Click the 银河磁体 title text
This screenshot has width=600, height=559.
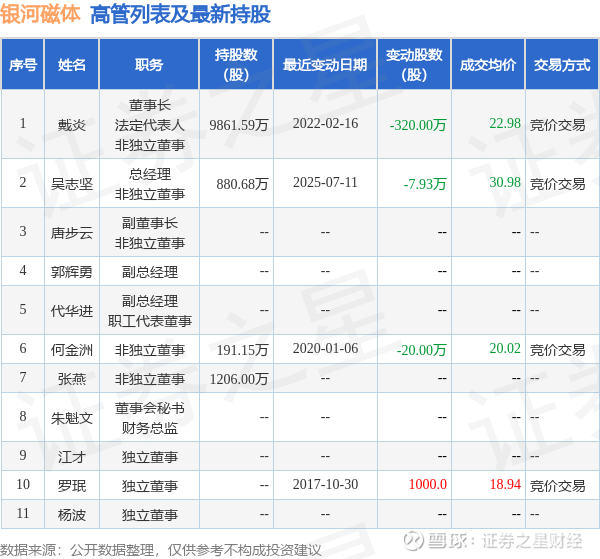pos(40,14)
